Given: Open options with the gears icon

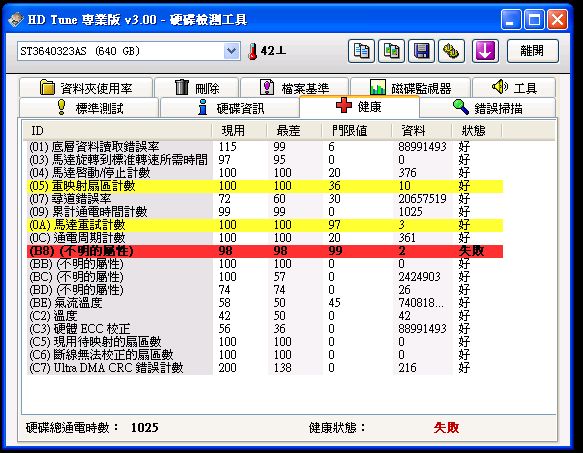Looking at the screenshot, I should click(451, 51).
